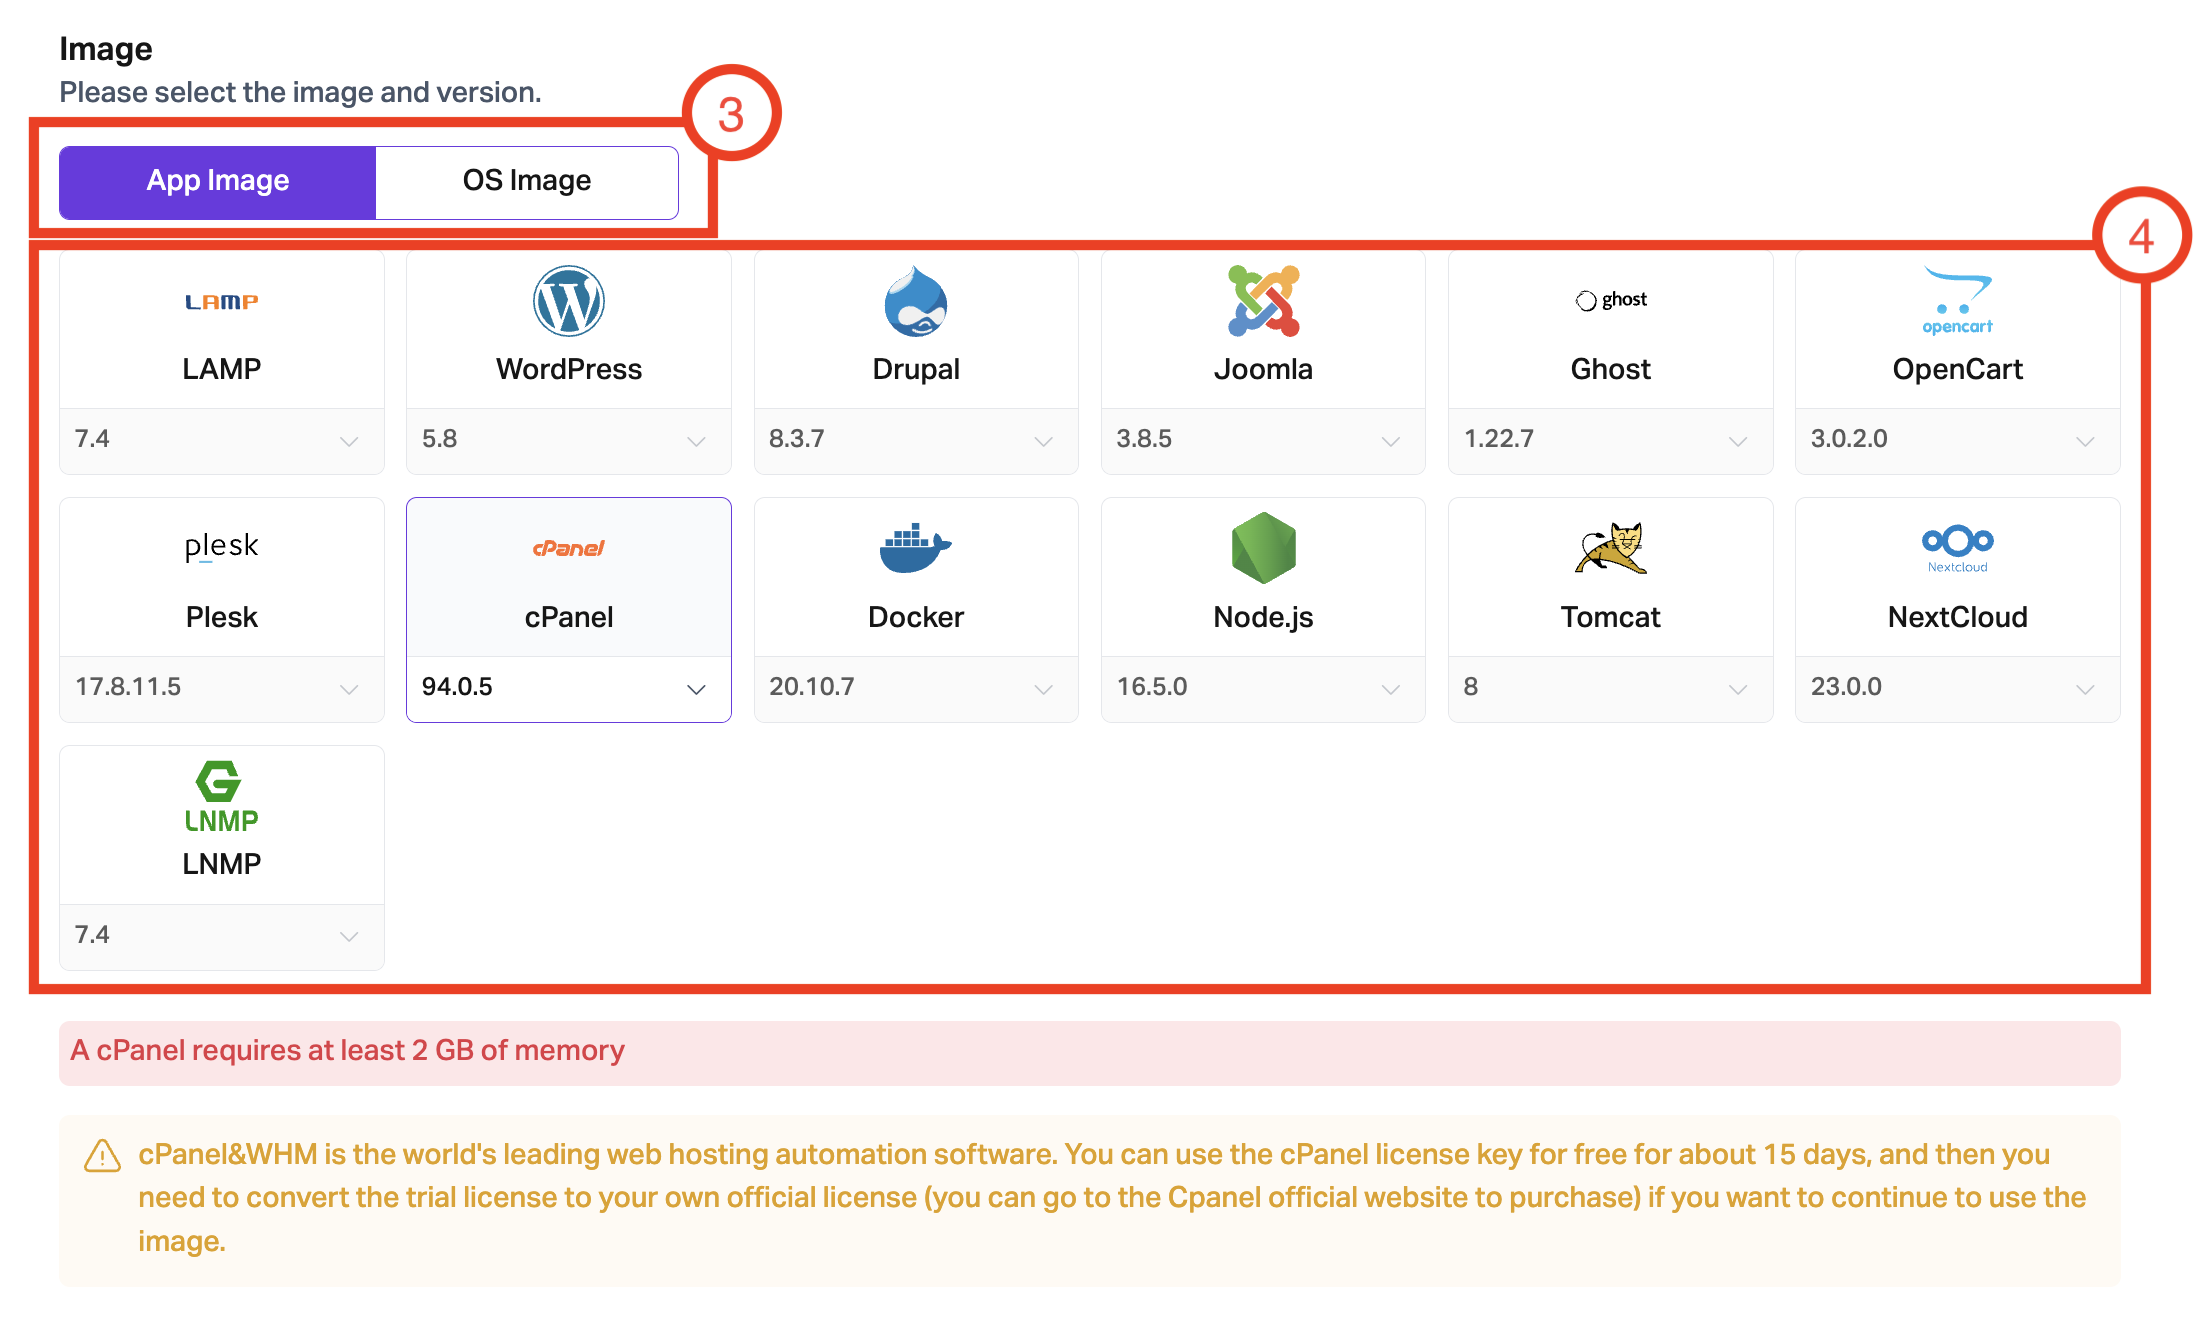Open the LAMP 7.4 version dropdown
The height and width of the screenshot is (1326, 2193).
222,440
